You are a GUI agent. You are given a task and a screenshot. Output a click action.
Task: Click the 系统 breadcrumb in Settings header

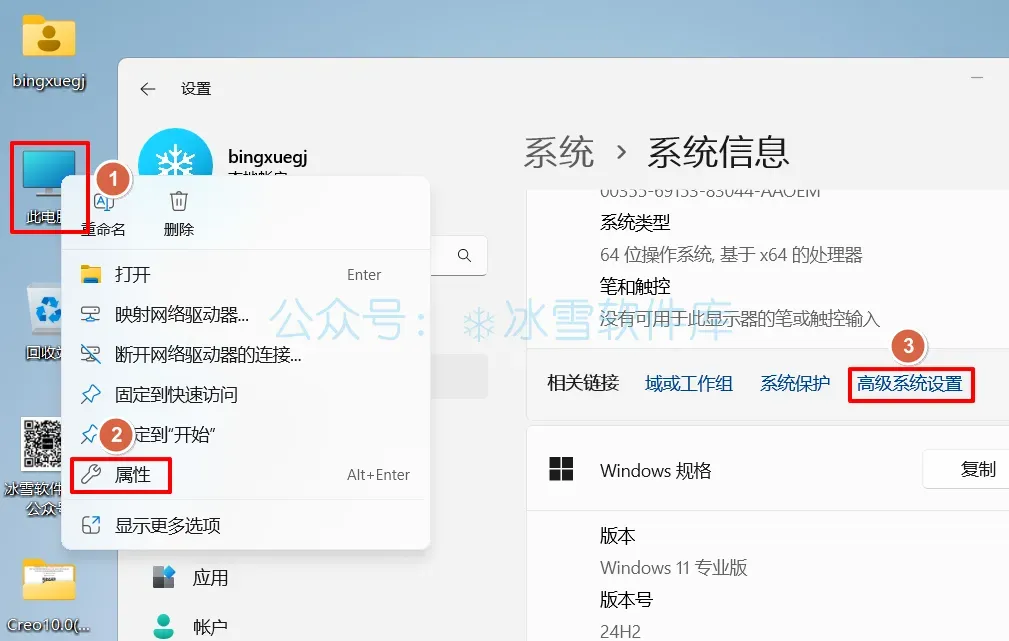point(559,153)
